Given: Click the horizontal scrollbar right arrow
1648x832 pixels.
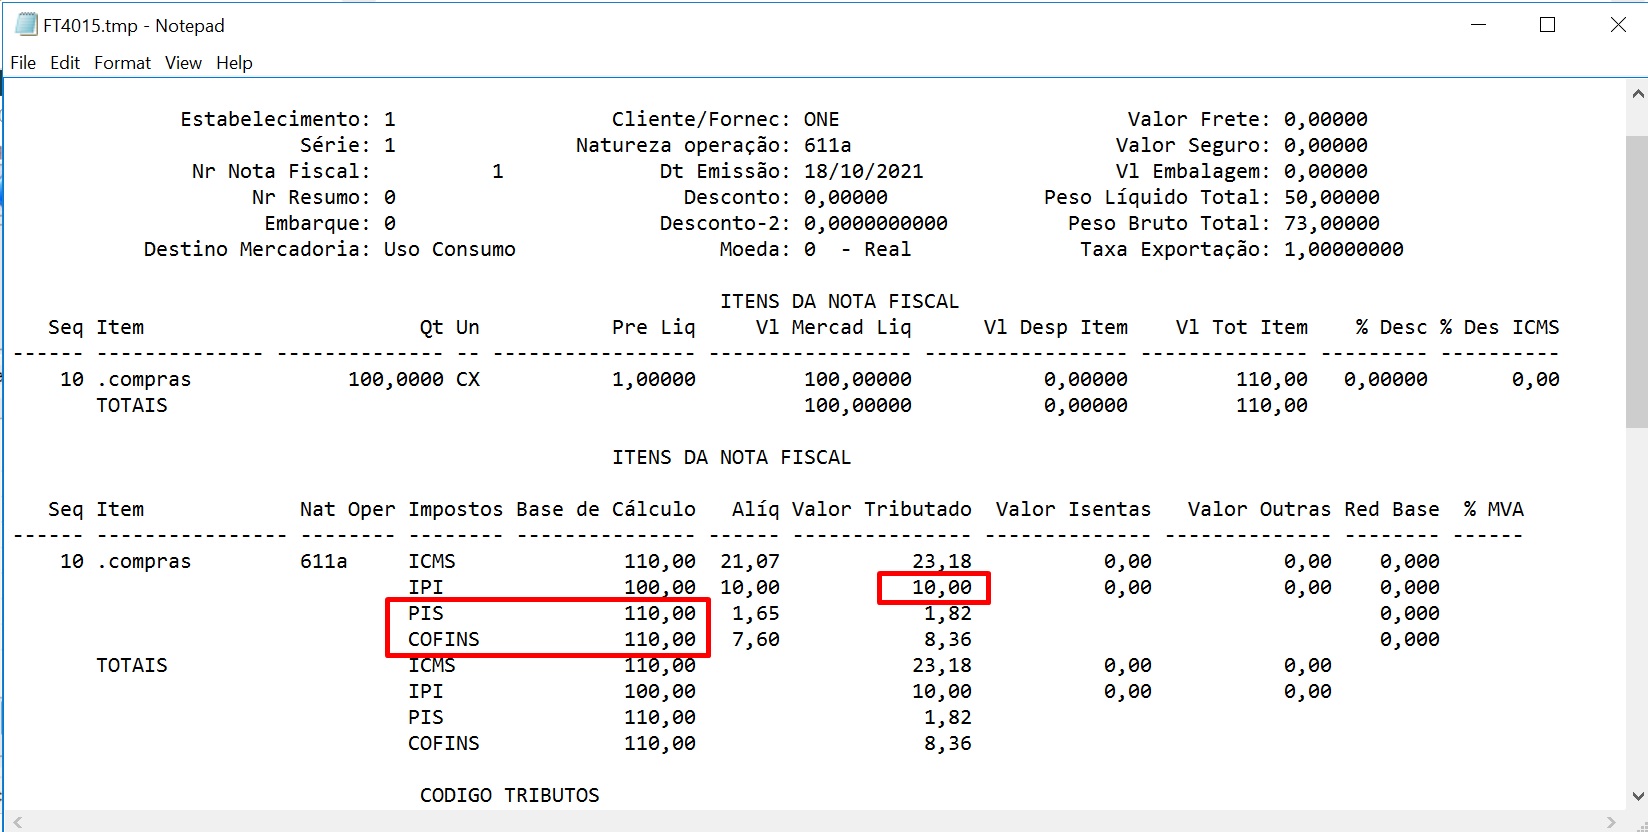Looking at the screenshot, I should tap(1610, 822).
